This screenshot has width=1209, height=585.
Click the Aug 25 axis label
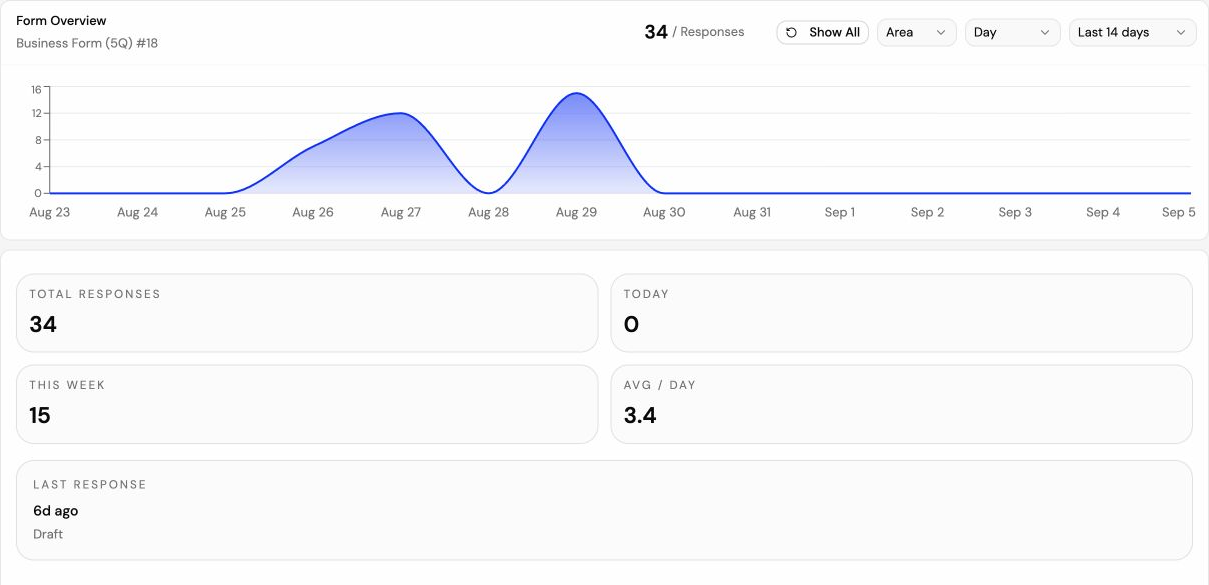(x=225, y=212)
